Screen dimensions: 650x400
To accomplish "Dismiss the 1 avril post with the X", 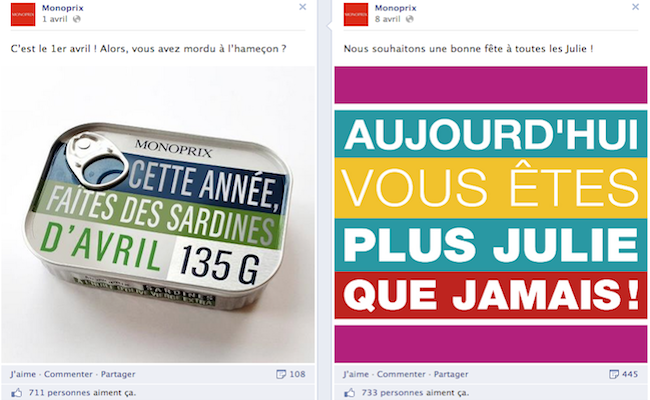I will point(303,7).
